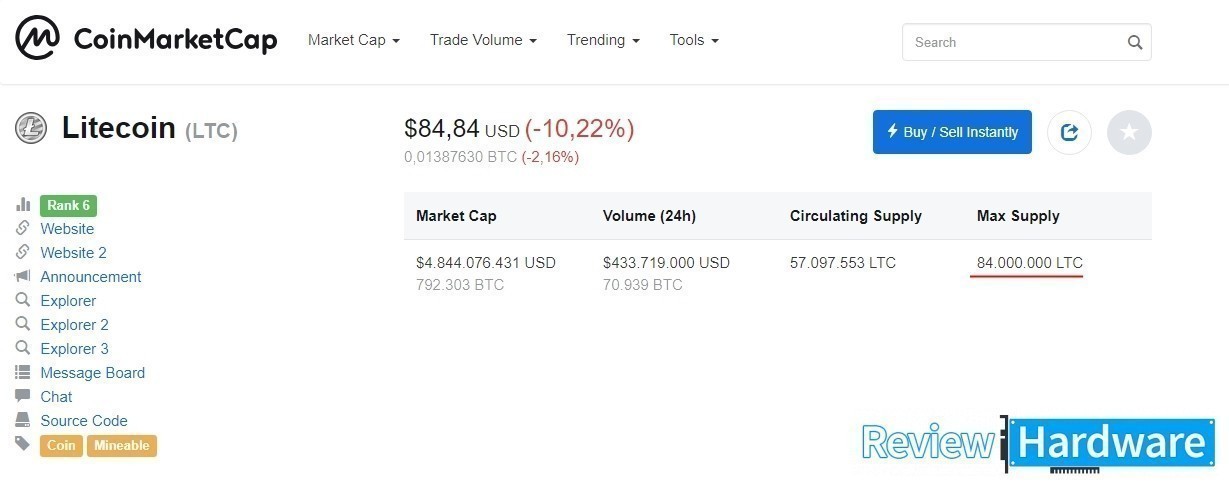Image resolution: width=1229 pixels, height=487 pixels.
Task: Click Buy / Sell Instantly button
Action: click(952, 132)
